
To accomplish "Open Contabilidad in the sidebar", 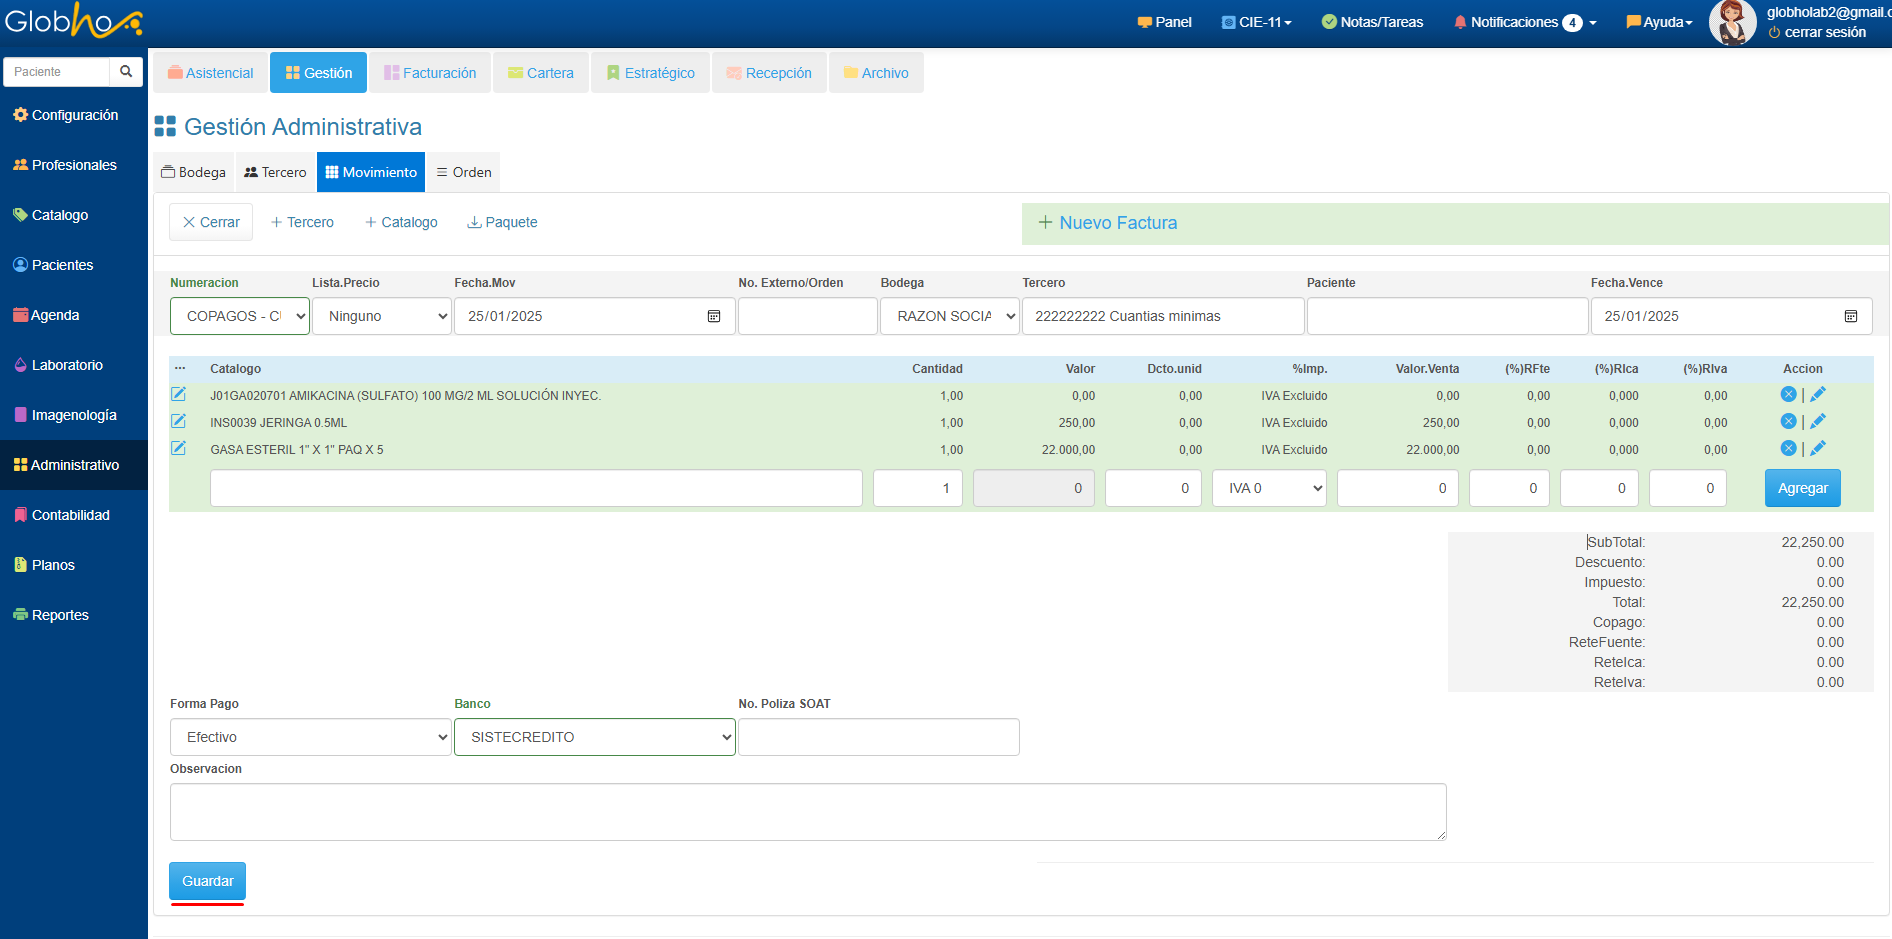I will (70, 515).
